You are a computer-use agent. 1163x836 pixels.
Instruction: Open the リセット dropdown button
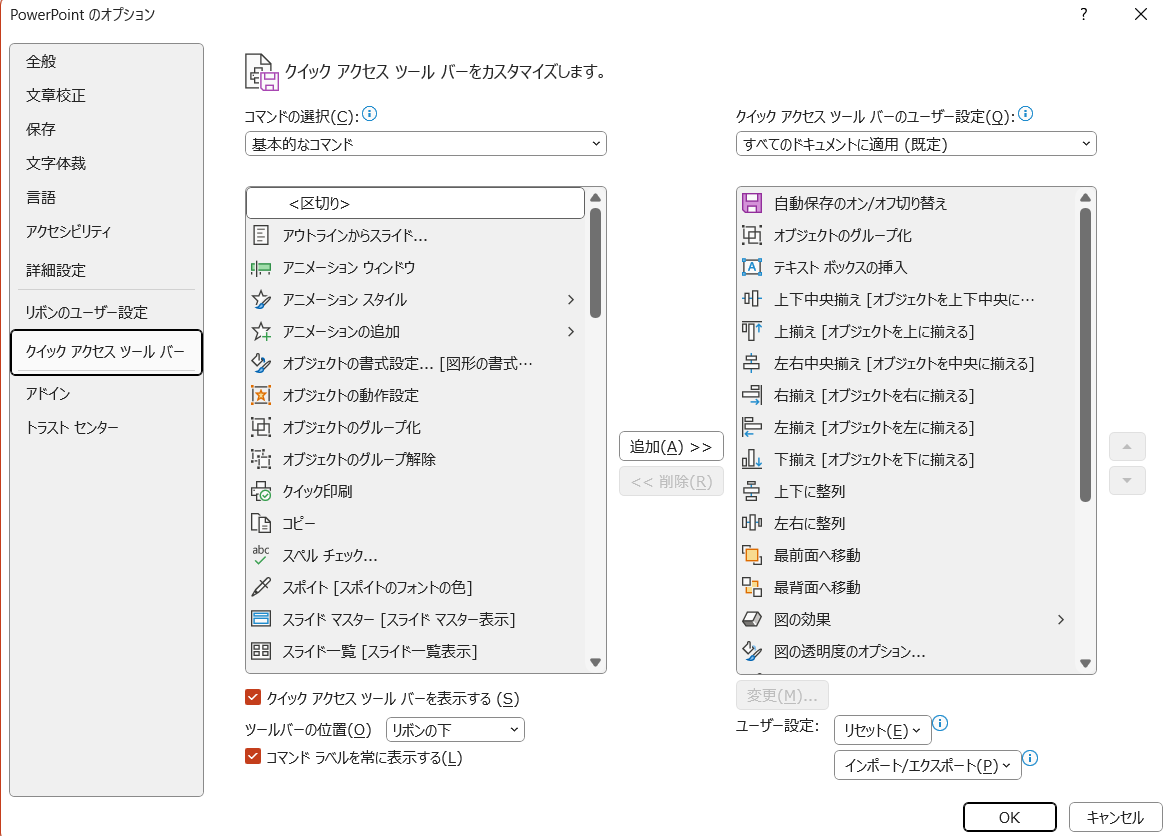click(882, 730)
